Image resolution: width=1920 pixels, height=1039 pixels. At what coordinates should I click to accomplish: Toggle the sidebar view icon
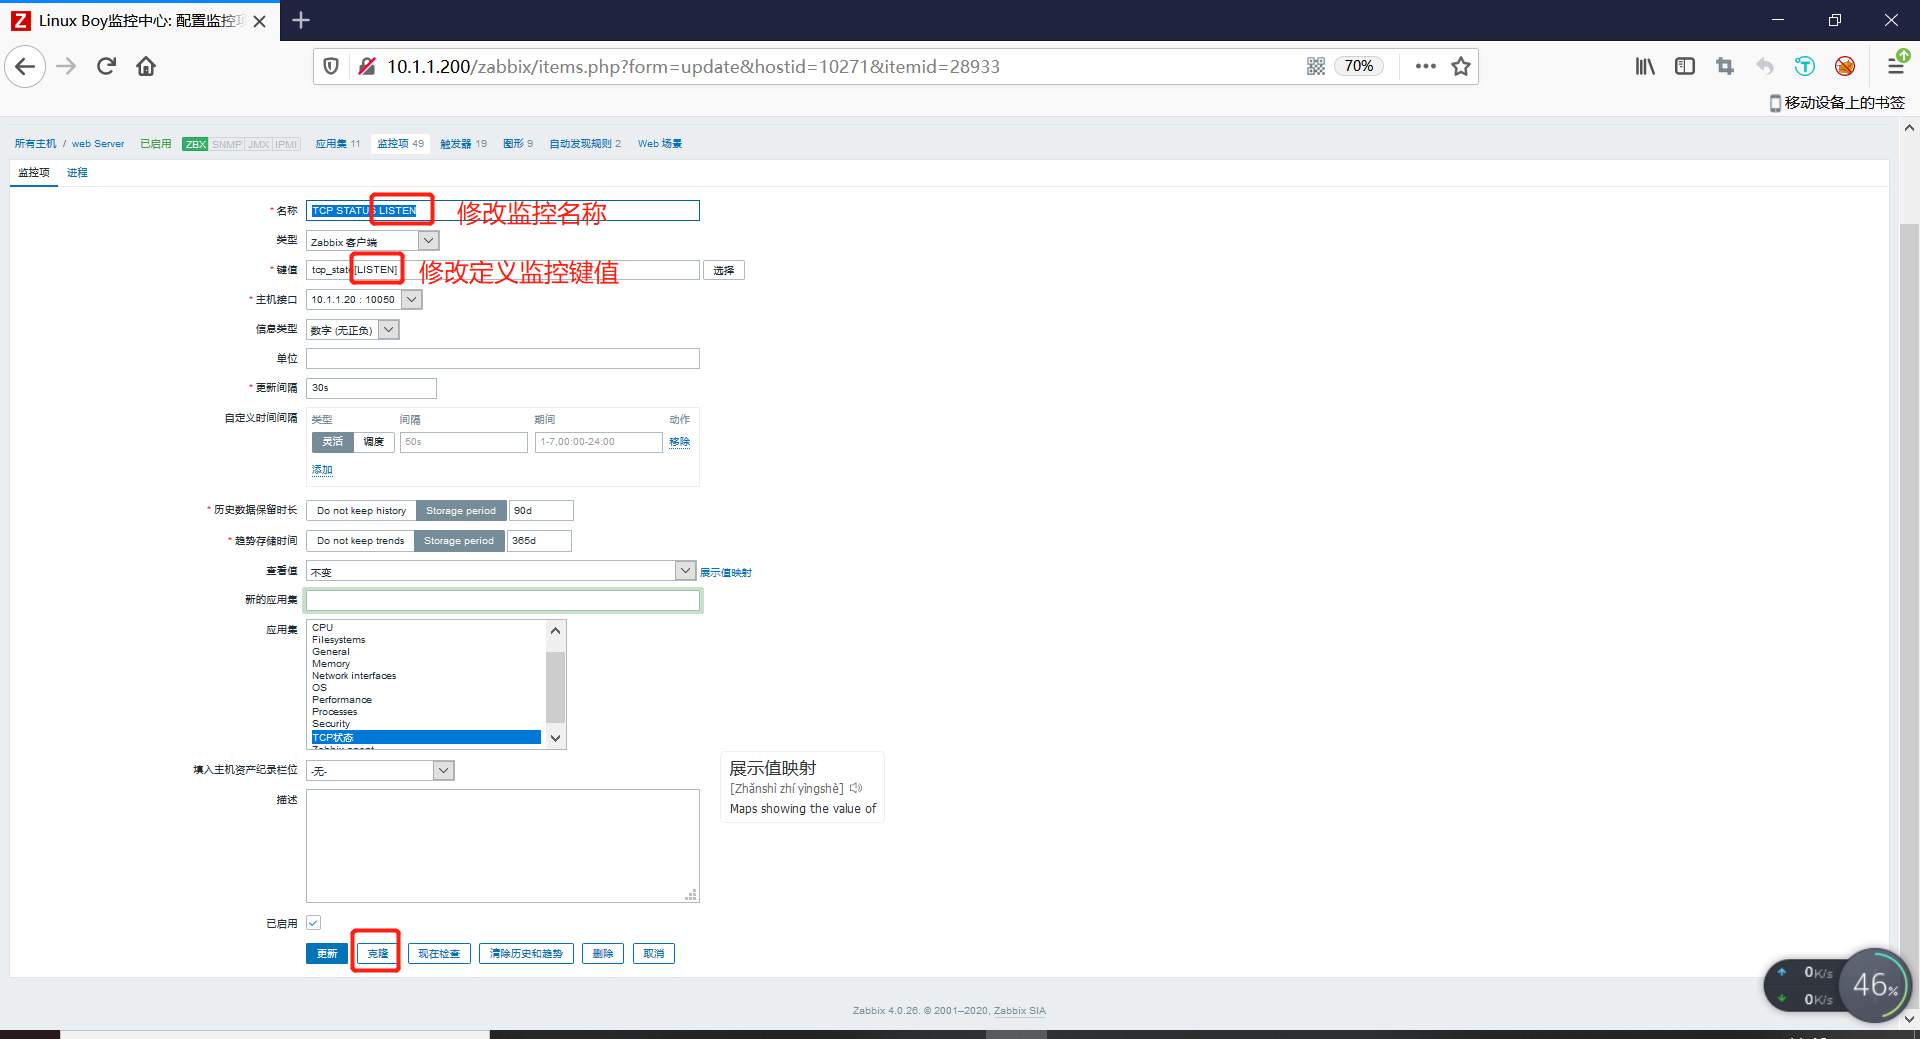[x=1685, y=67]
